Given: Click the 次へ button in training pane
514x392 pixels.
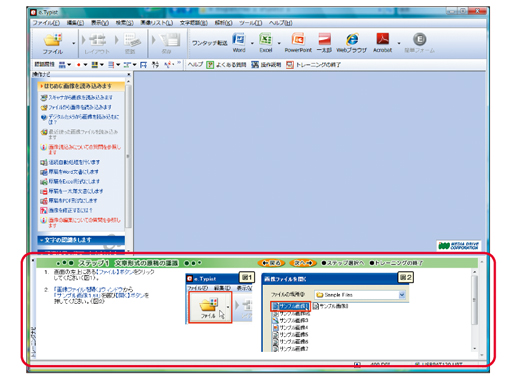Looking at the screenshot, I should point(303,263).
